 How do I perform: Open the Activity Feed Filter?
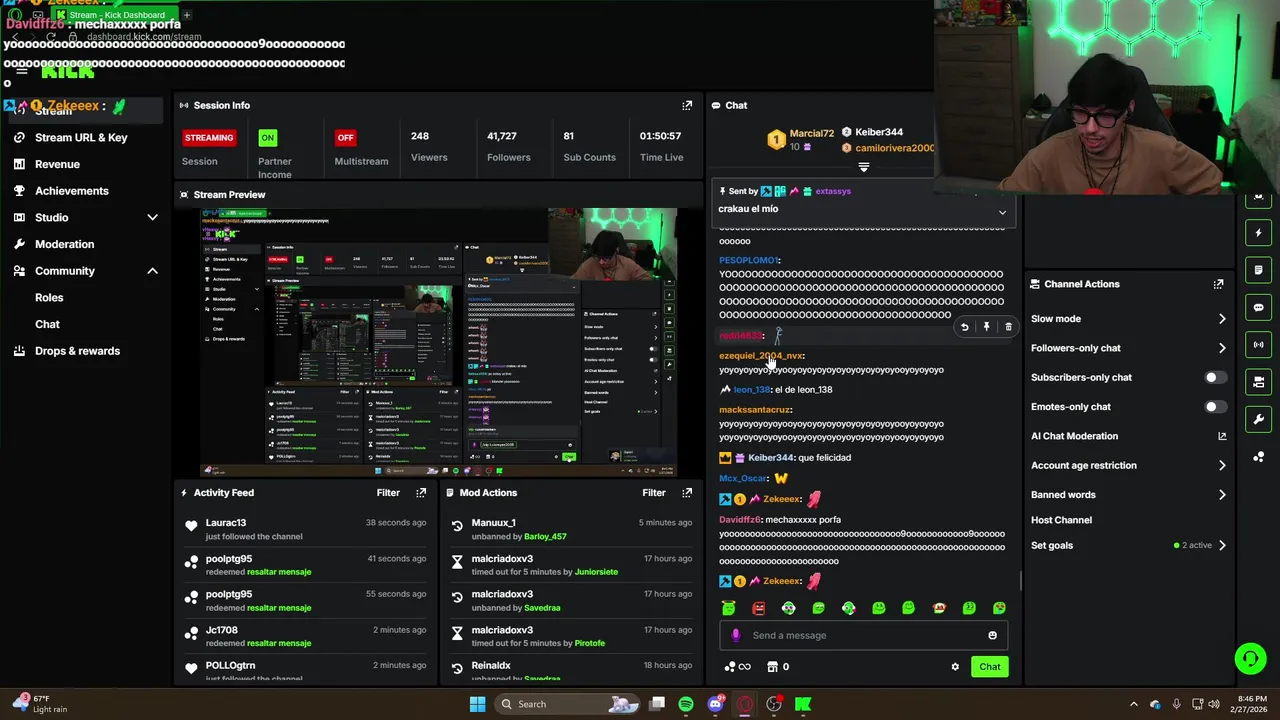click(x=388, y=493)
